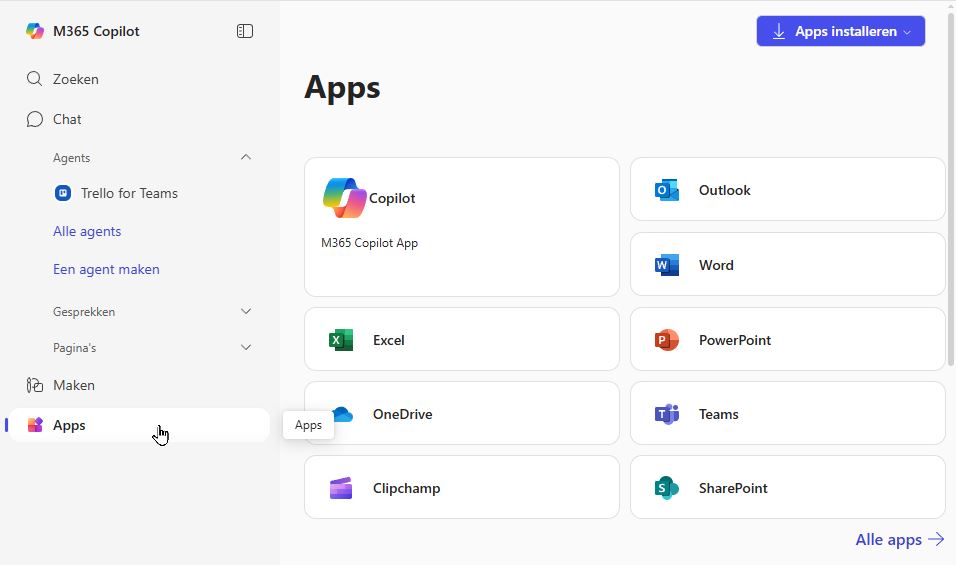Open Zoeken in the sidebar
The image size is (956, 565).
tap(75, 79)
